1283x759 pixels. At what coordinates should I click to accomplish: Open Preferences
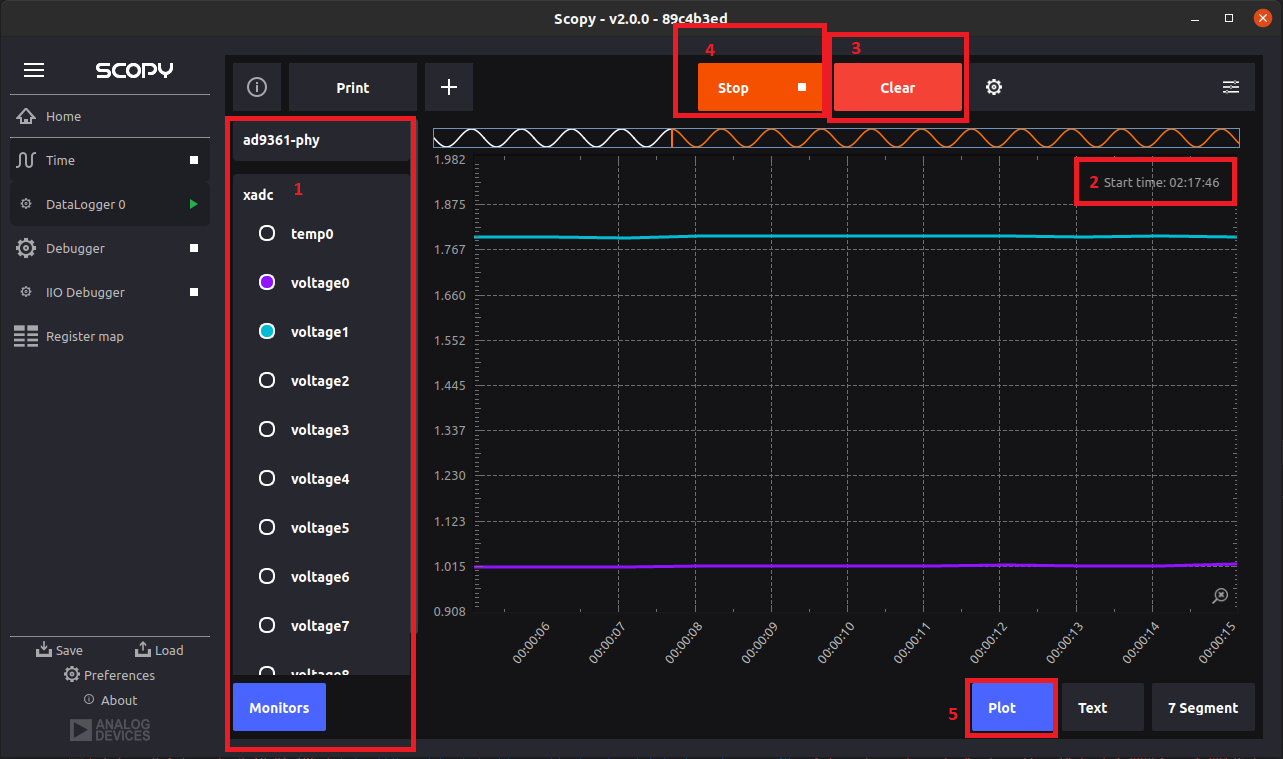click(x=109, y=675)
